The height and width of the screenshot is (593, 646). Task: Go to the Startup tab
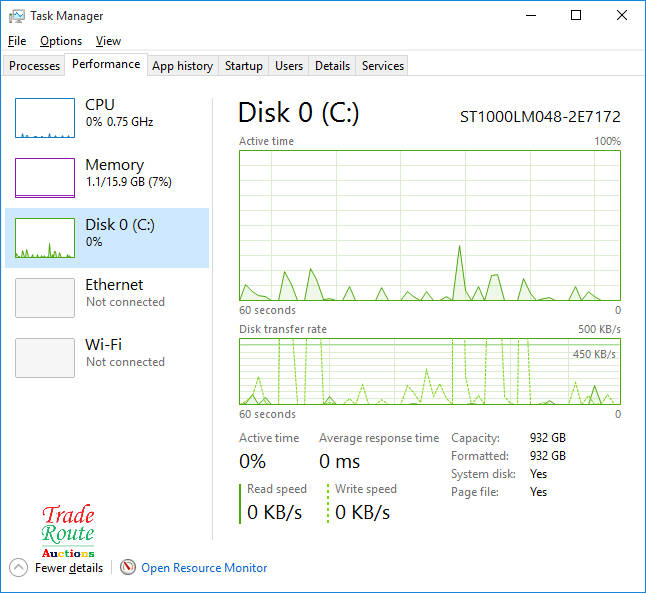[x=244, y=66]
